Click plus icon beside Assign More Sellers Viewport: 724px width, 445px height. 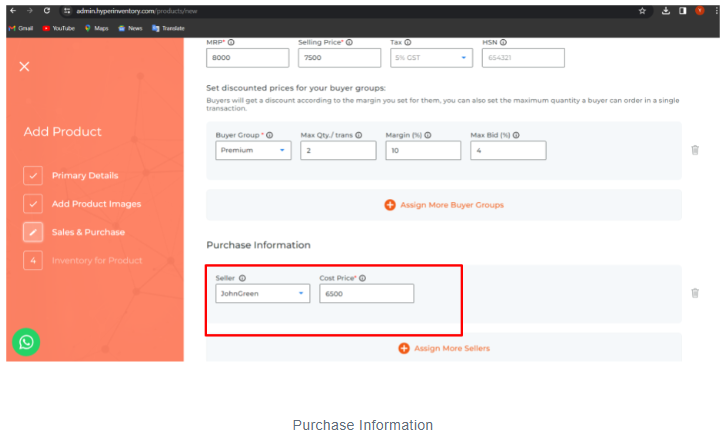tap(404, 349)
